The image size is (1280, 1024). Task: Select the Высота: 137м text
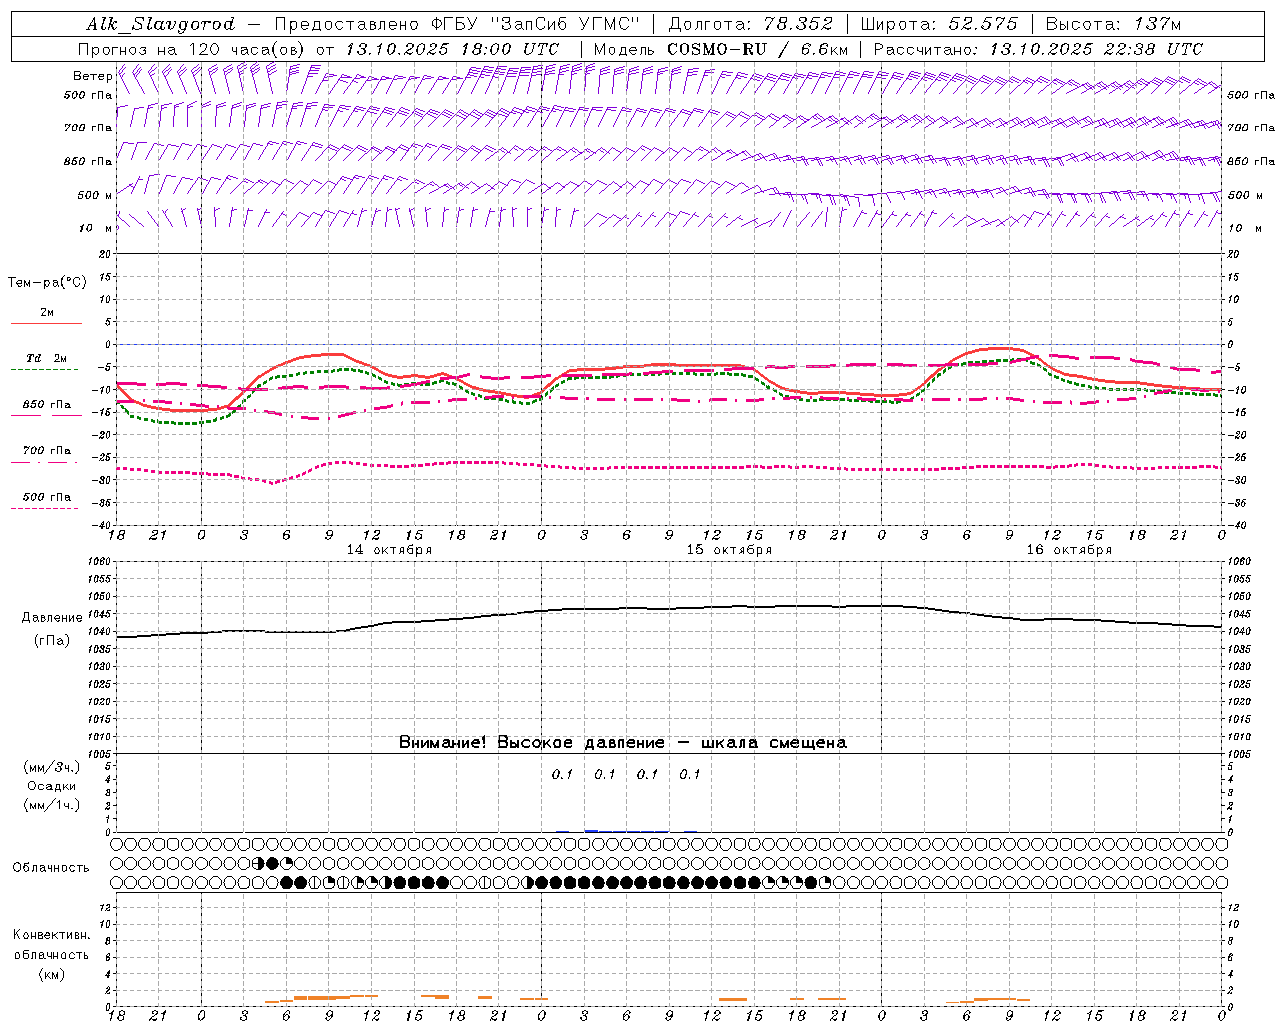pyautogui.click(x=1113, y=24)
